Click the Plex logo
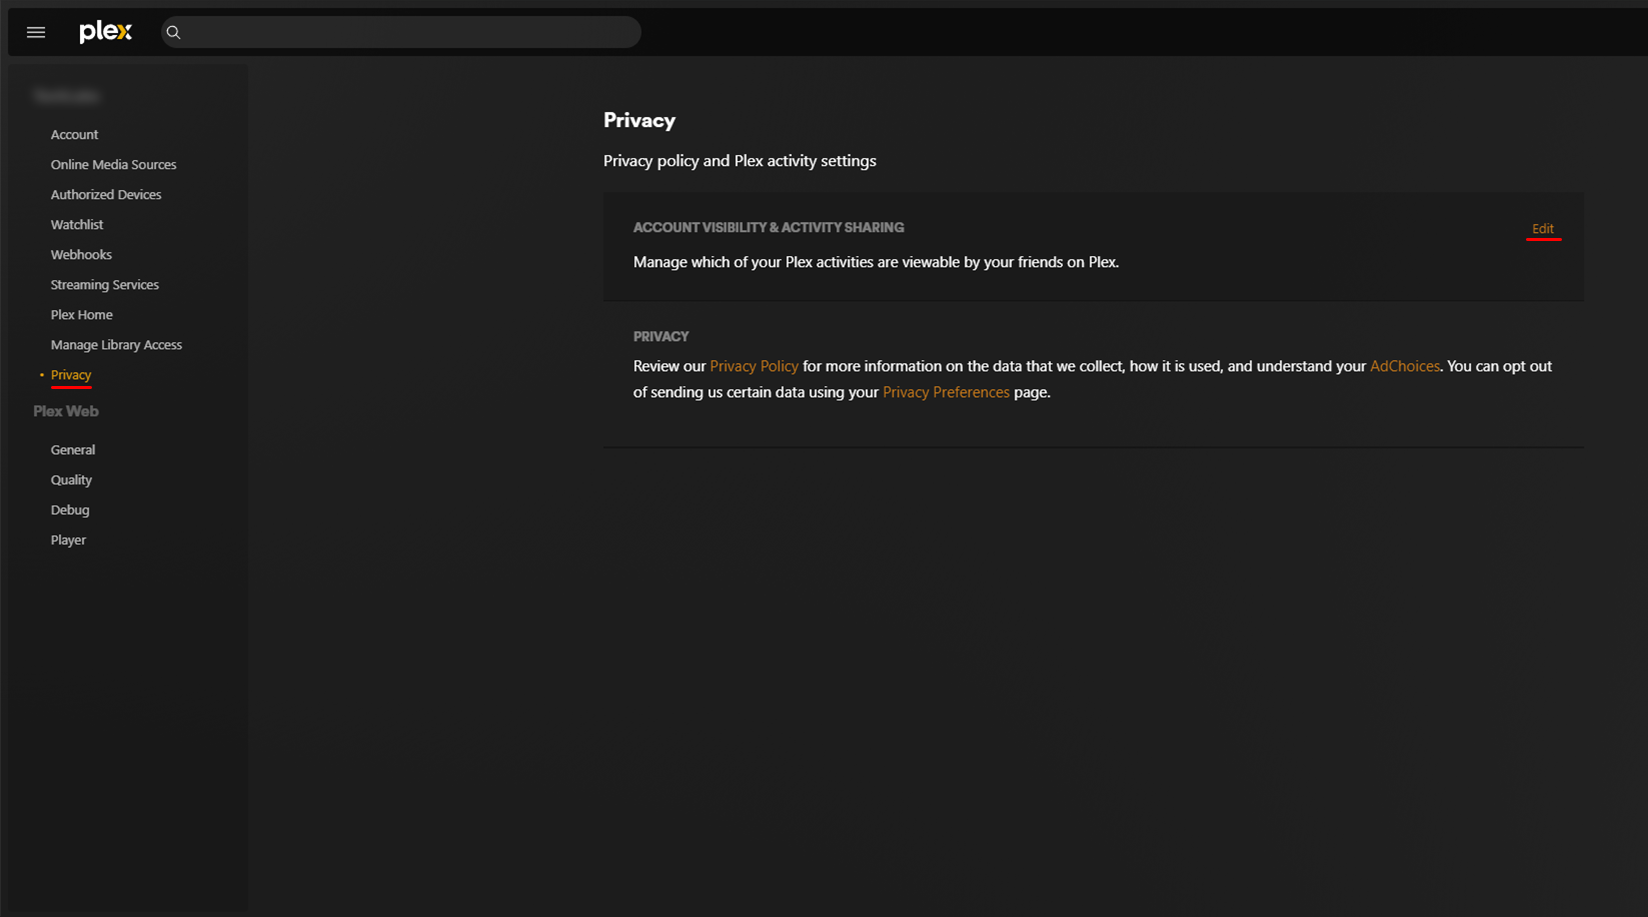Screen dimensions: 1648x917 click(105, 31)
